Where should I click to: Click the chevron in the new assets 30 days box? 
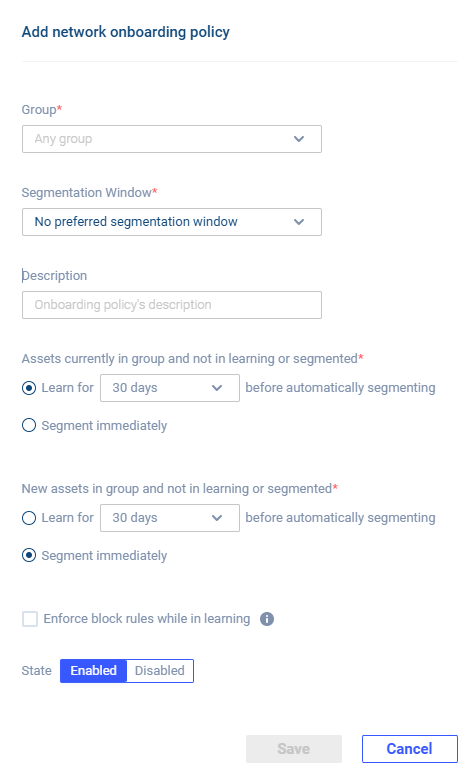click(217, 518)
